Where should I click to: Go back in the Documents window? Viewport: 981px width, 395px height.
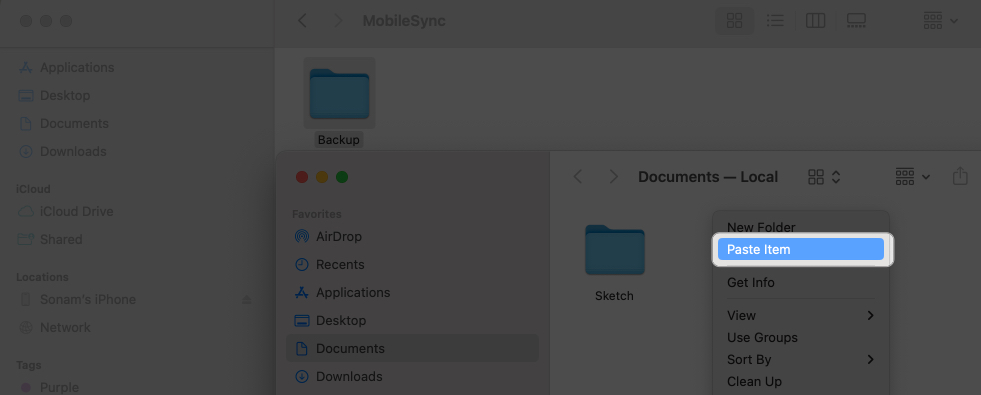(578, 177)
